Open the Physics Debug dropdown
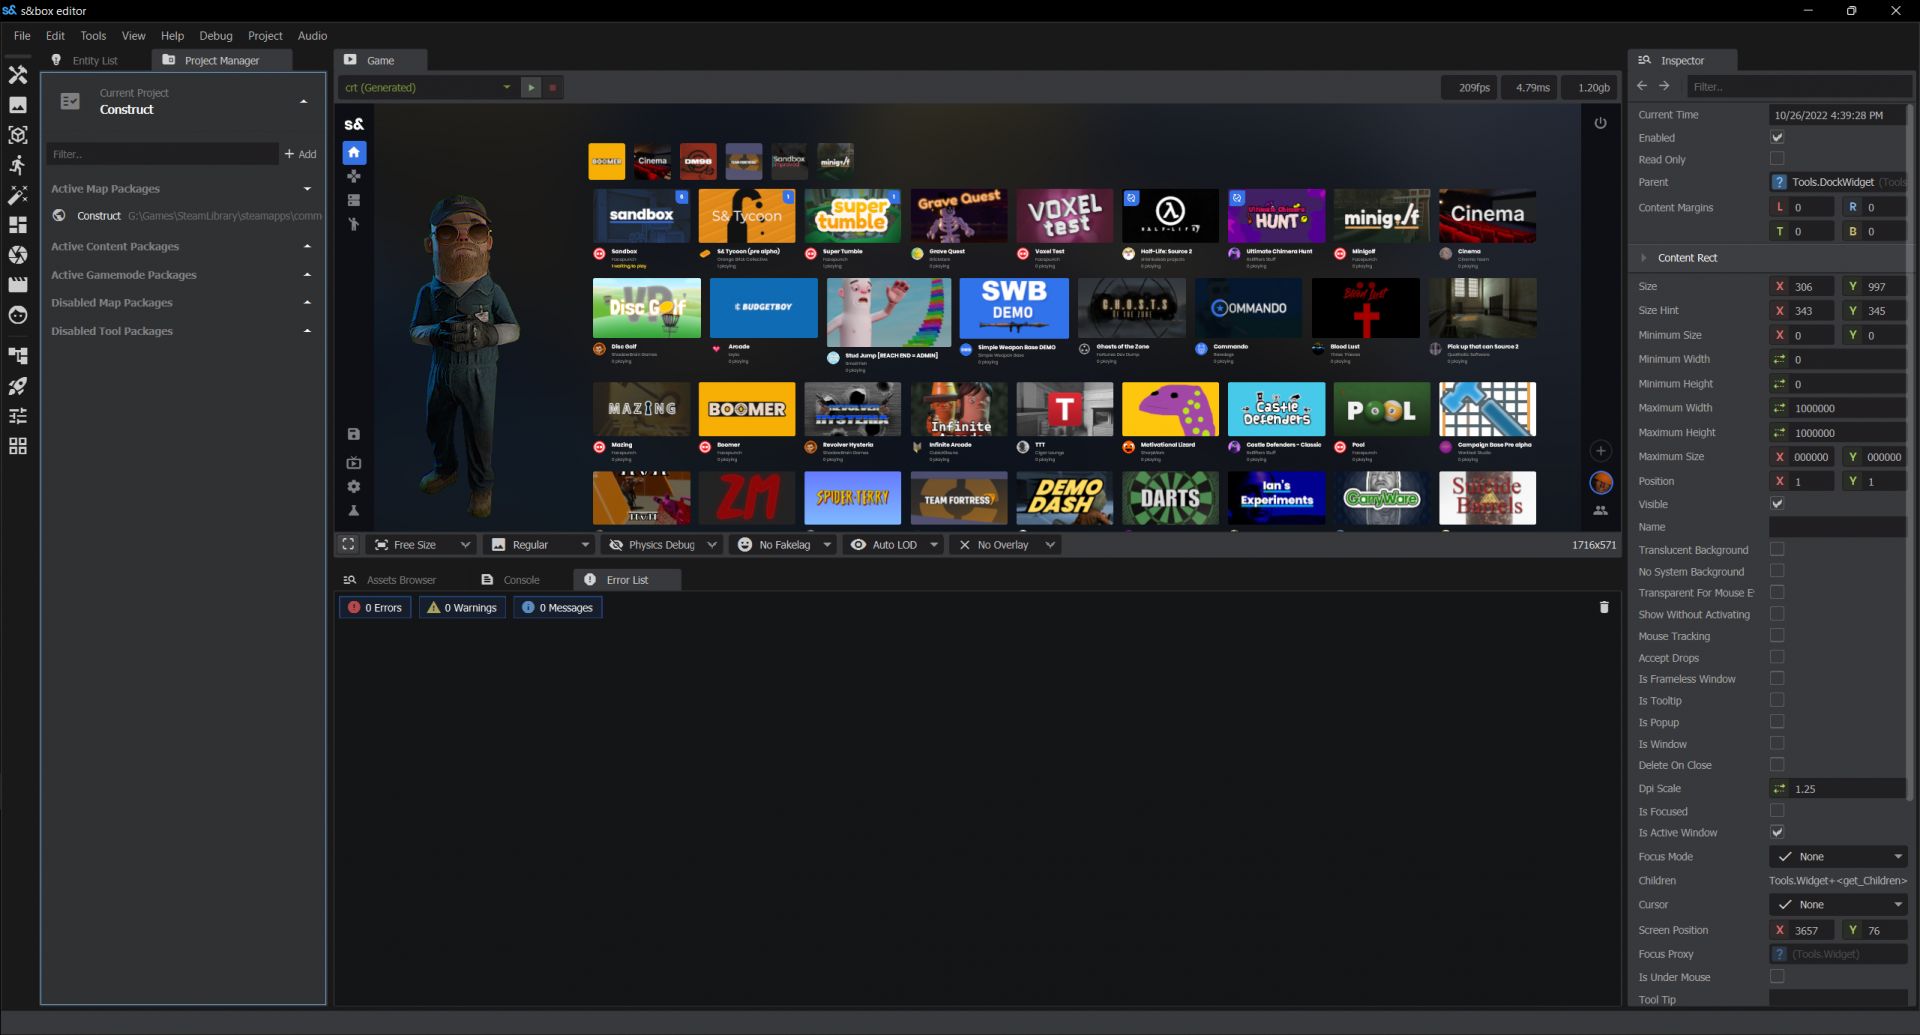Image resolution: width=1920 pixels, height=1035 pixels. coord(662,545)
